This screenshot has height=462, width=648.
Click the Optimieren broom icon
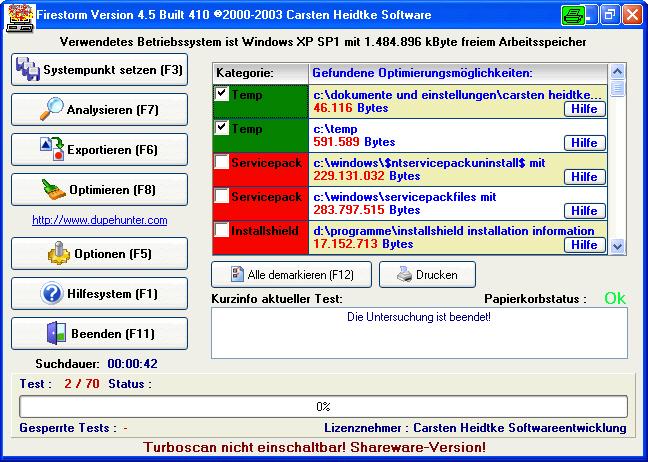click(54, 190)
